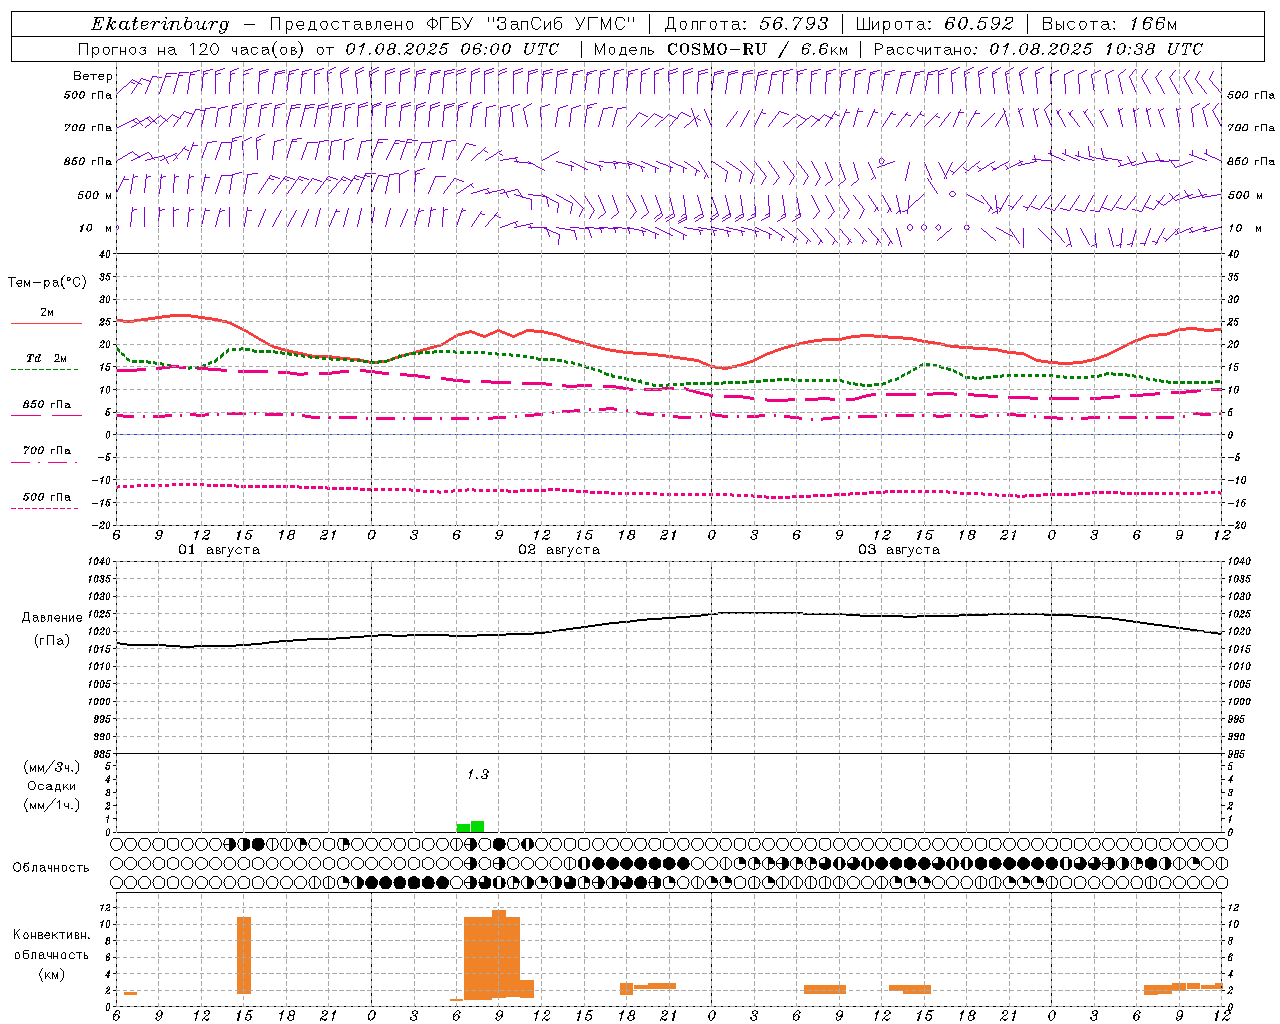The image size is (1280, 1024).
Task: Click the '03 августа' date label
Action: (899, 550)
